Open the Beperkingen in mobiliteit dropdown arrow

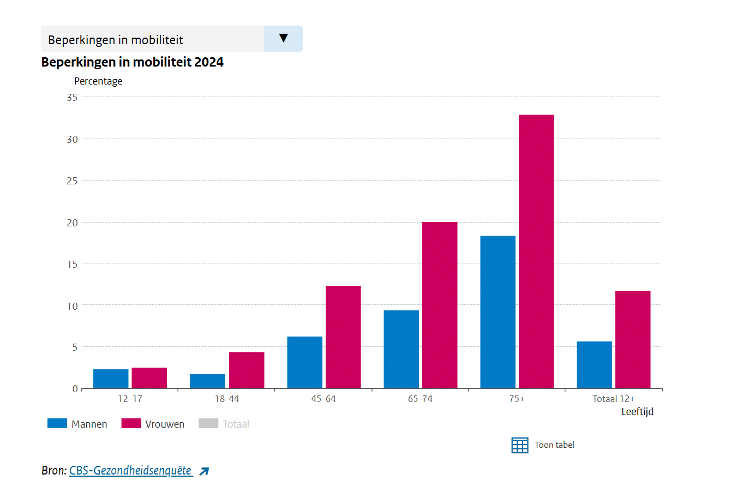tap(283, 39)
